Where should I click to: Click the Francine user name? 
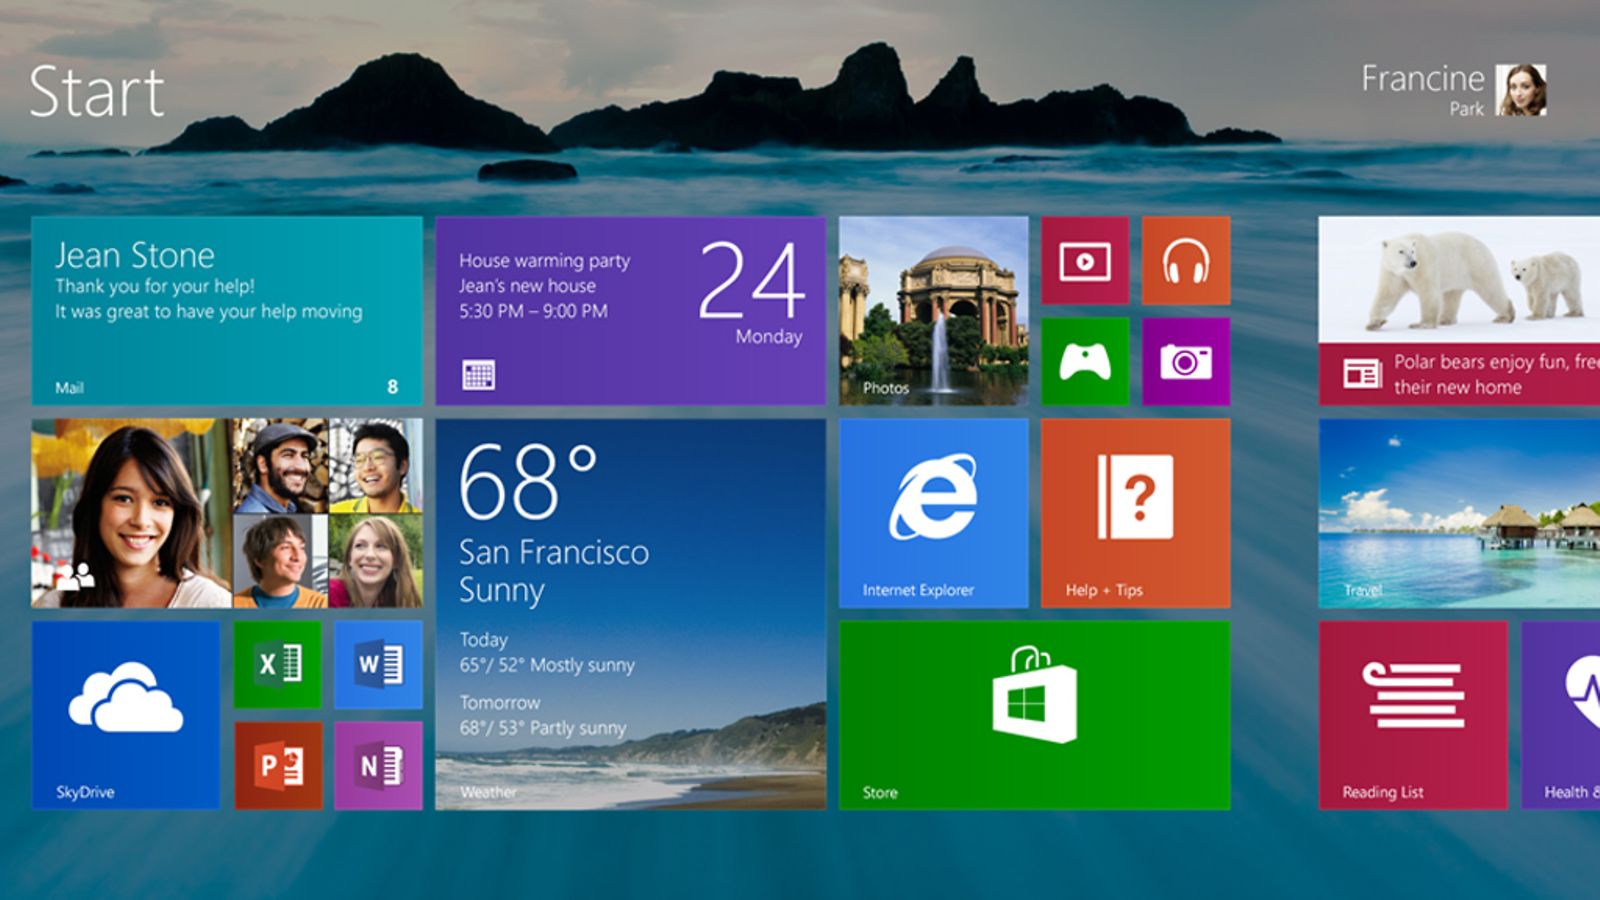pos(1423,78)
